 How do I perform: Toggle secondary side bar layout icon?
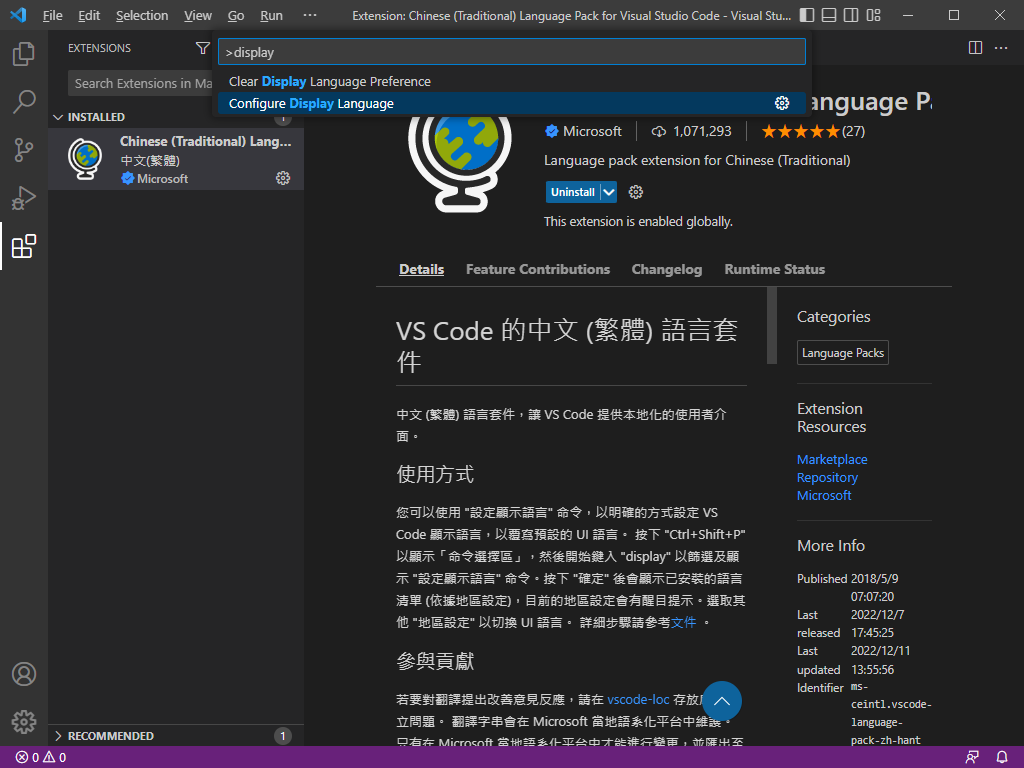[x=851, y=15]
